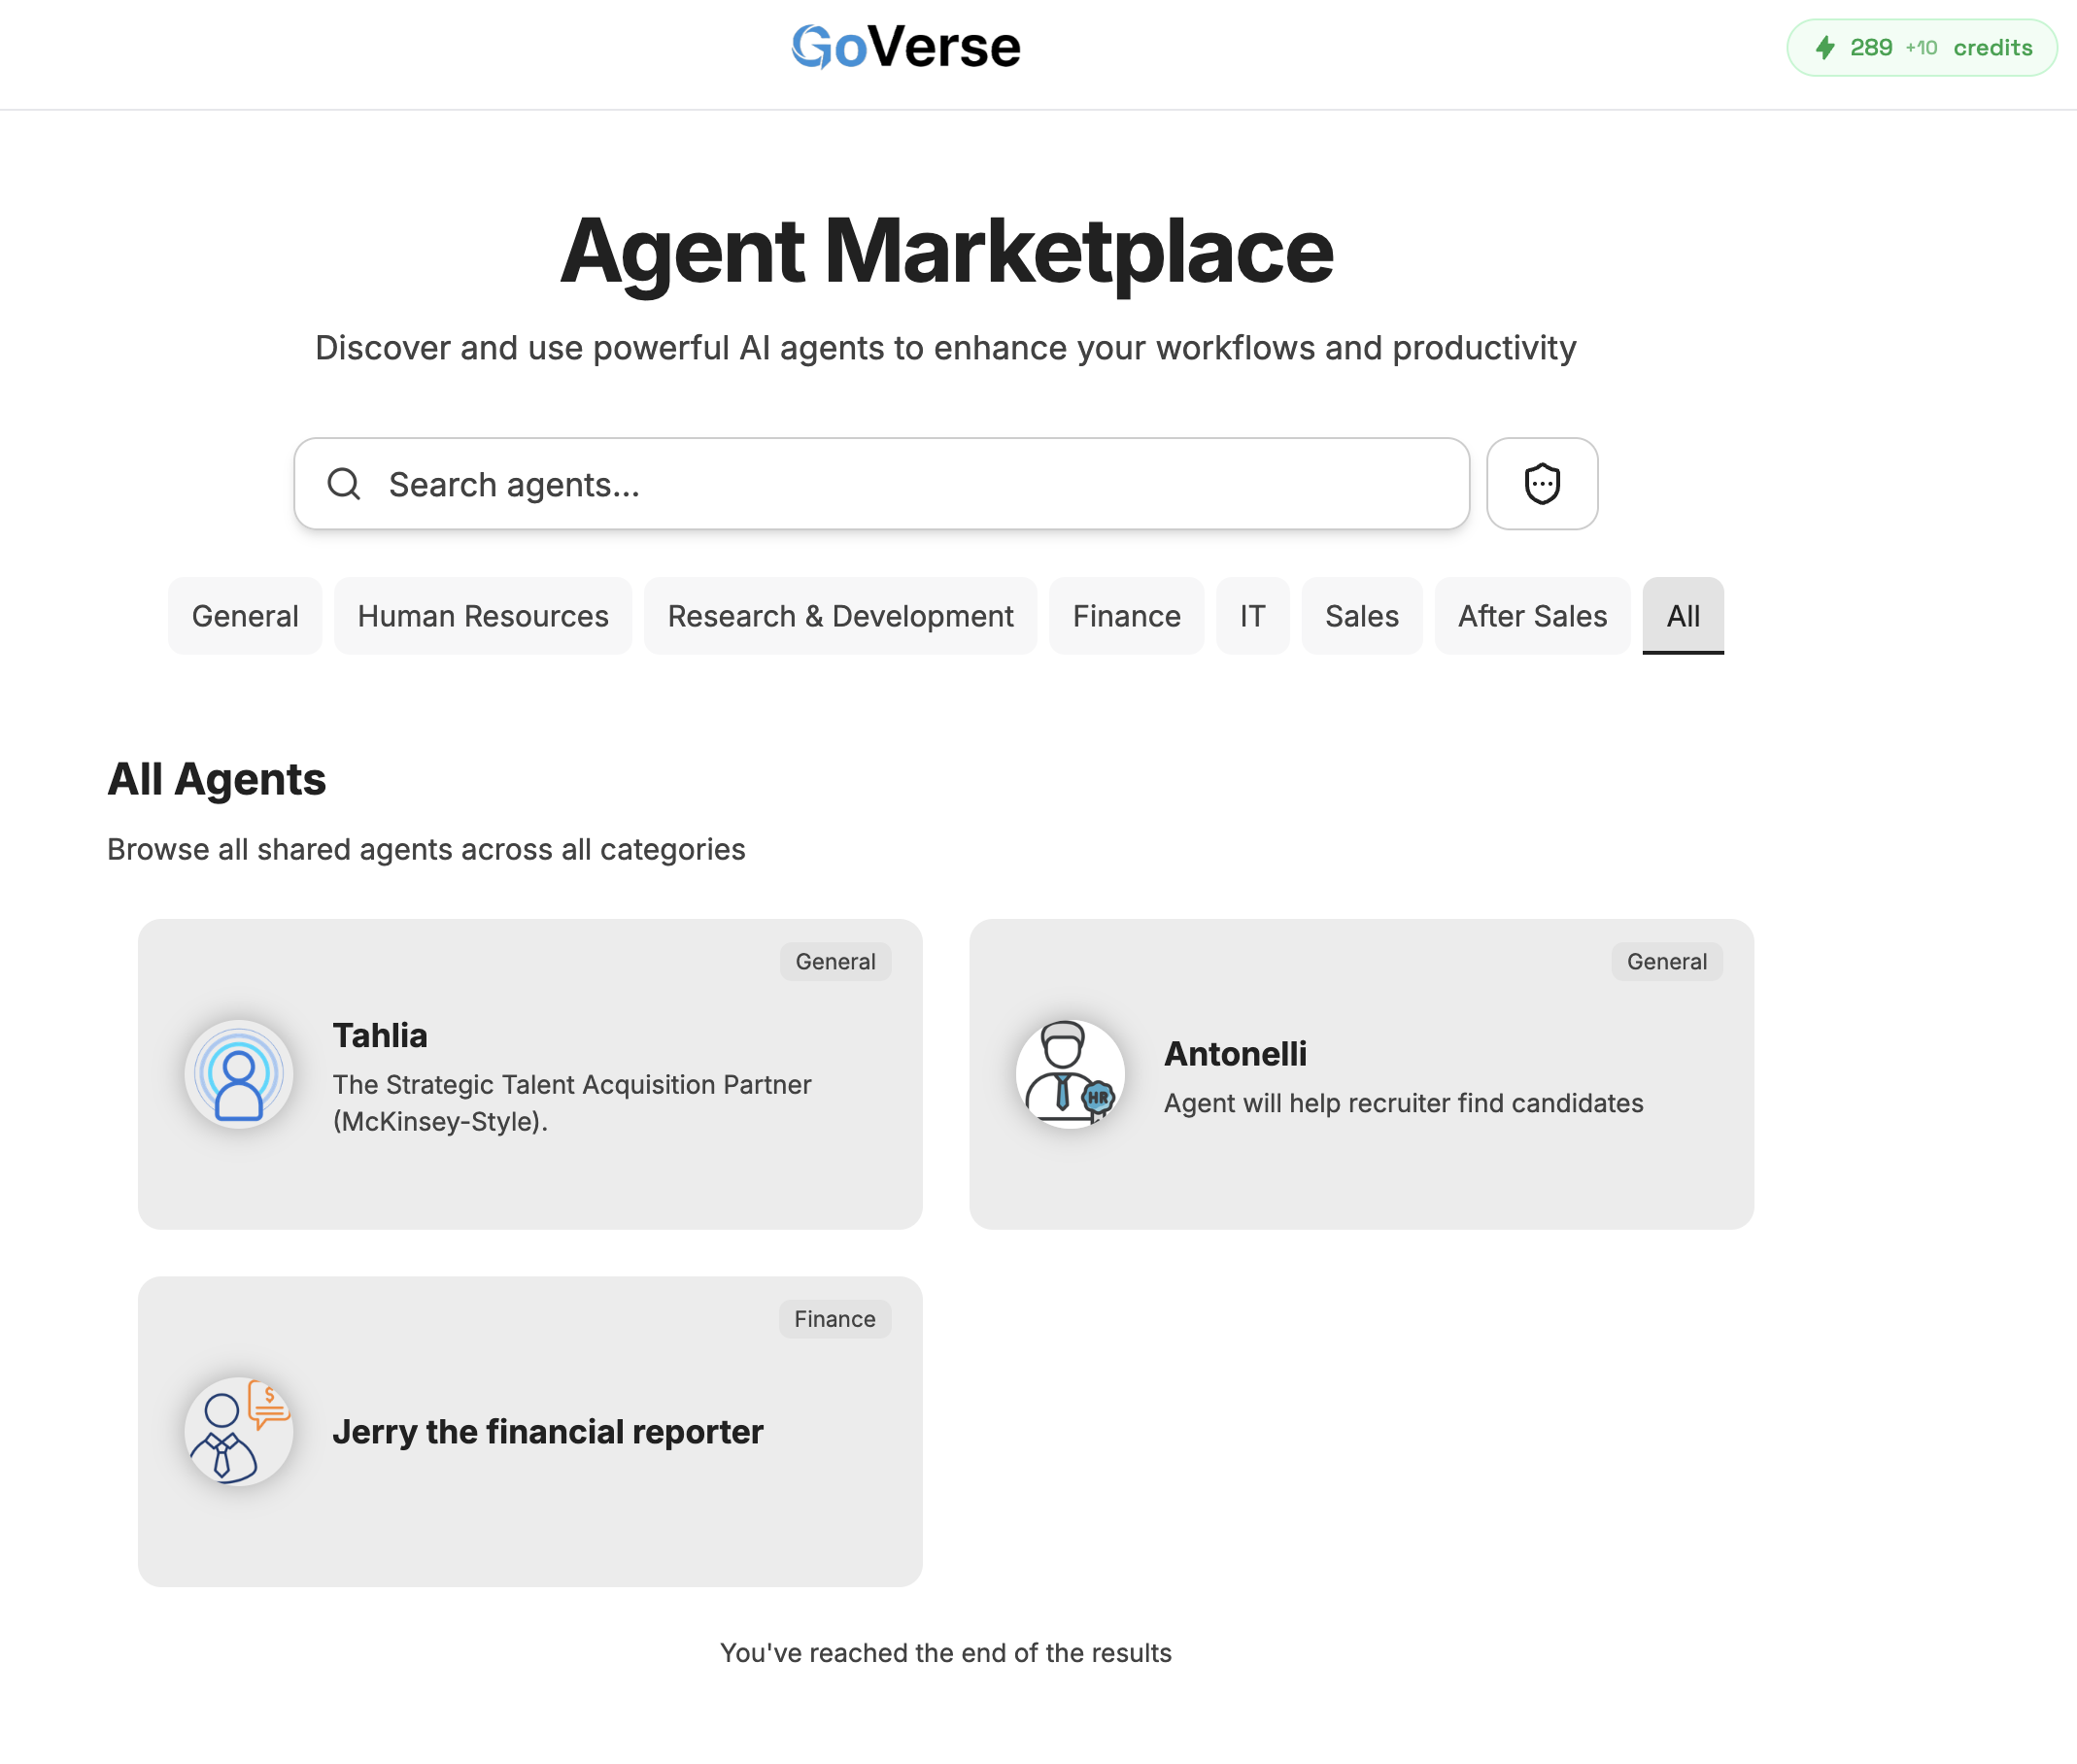Click Tahlia's Strategic Talent Acquisition description

click(572, 1103)
